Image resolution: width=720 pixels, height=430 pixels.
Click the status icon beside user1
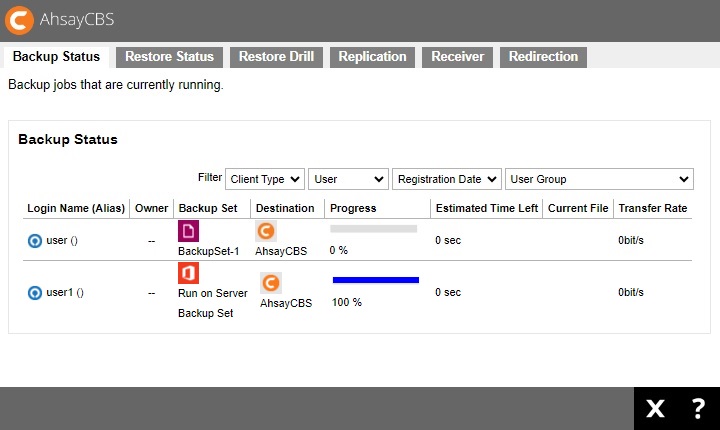(35, 293)
